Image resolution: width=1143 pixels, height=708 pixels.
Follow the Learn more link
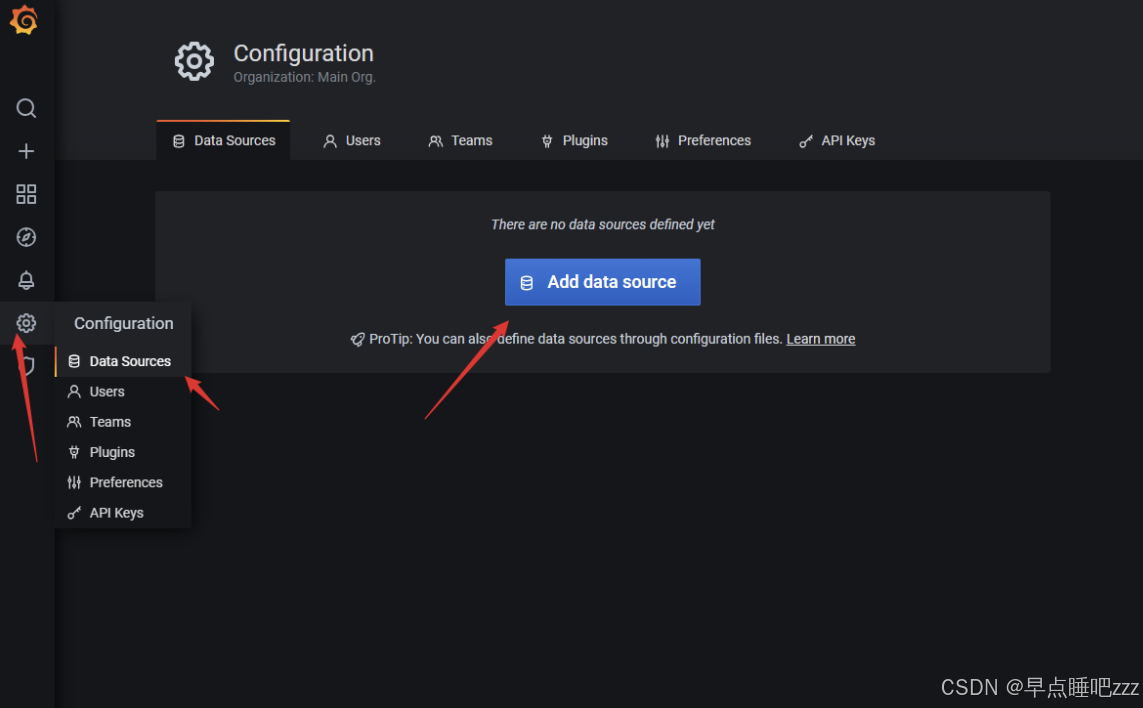(821, 339)
